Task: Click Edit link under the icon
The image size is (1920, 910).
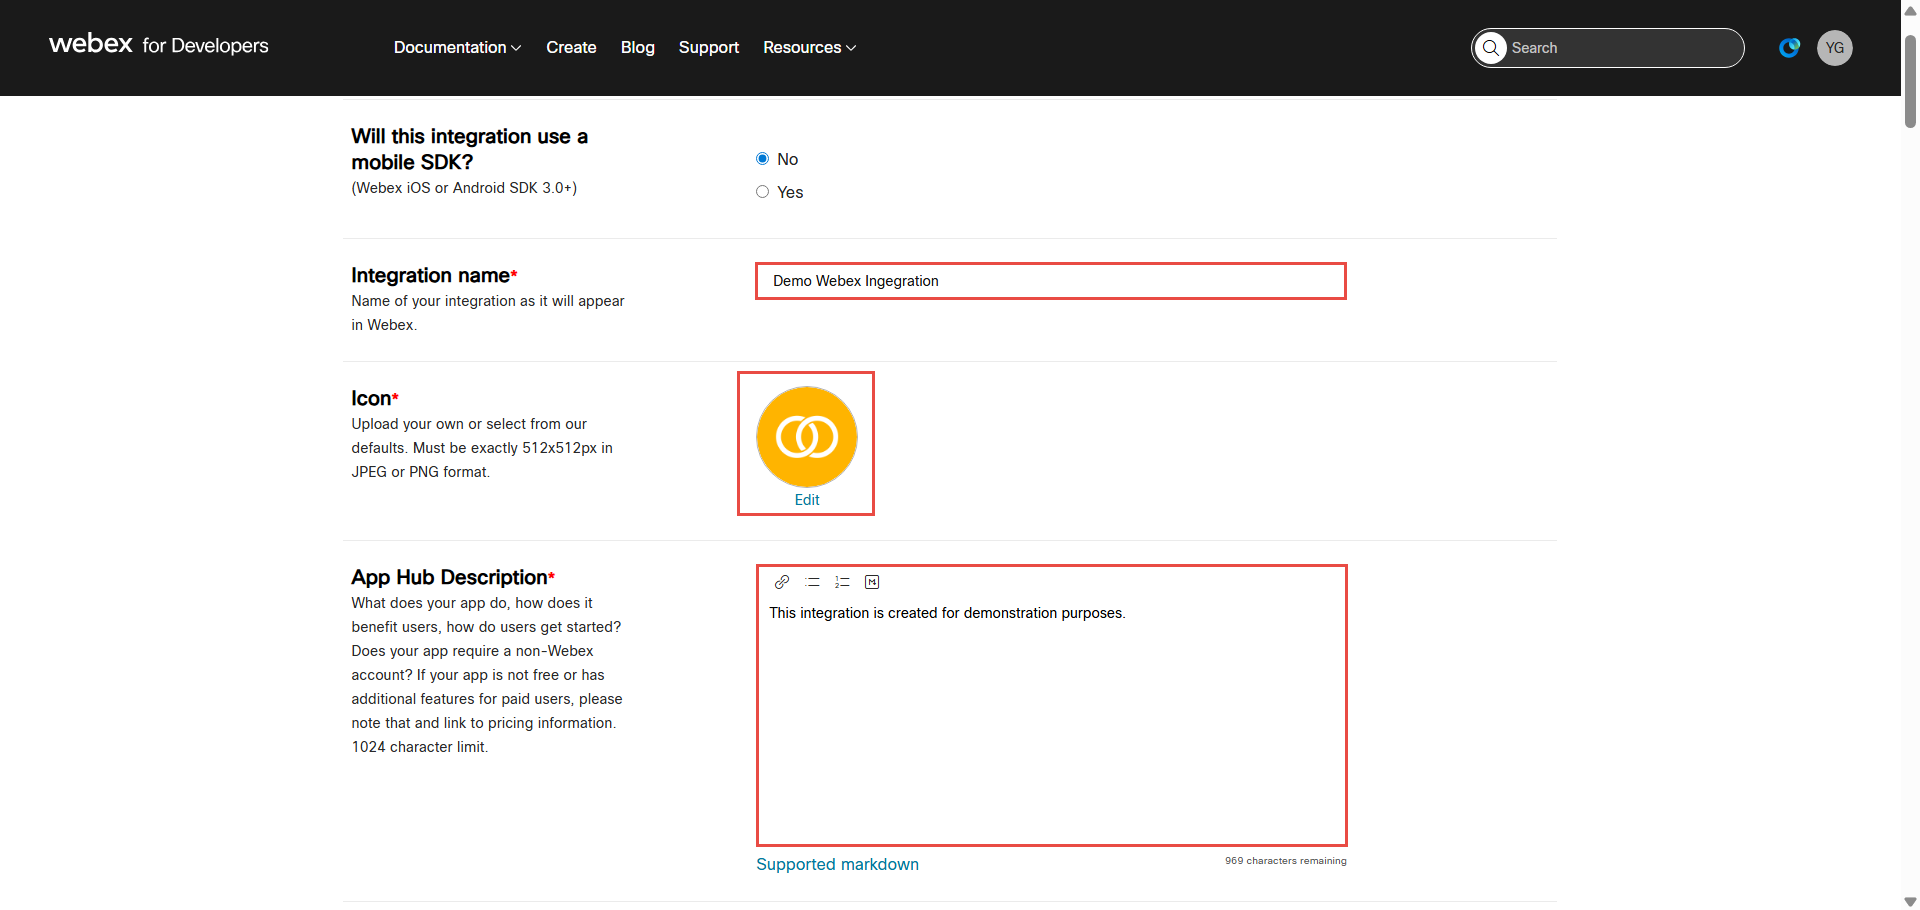Action: point(806,500)
